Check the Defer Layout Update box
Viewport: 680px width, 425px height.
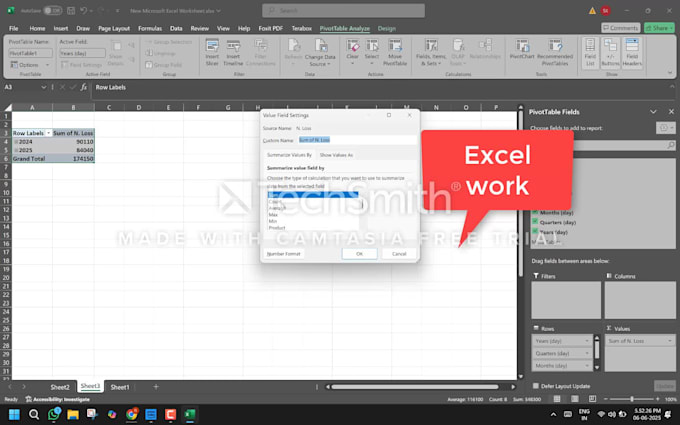(536, 386)
